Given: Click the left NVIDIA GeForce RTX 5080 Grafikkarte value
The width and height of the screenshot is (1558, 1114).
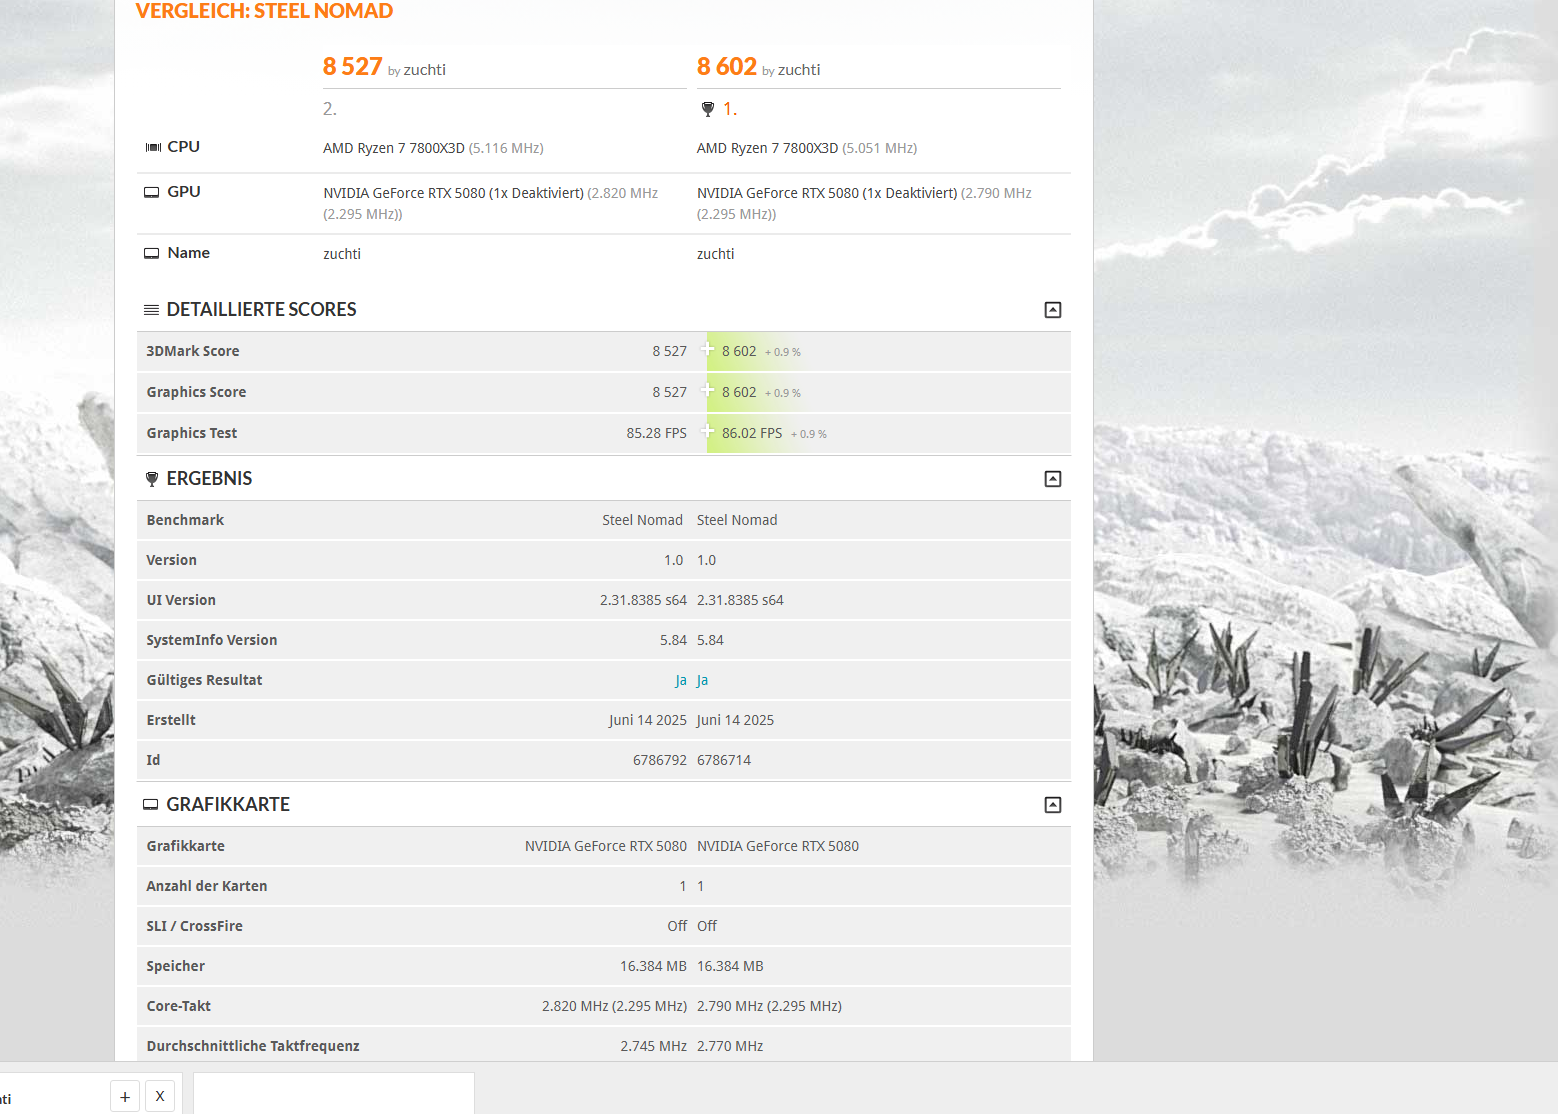Looking at the screenshot, I should coord(606,846).
